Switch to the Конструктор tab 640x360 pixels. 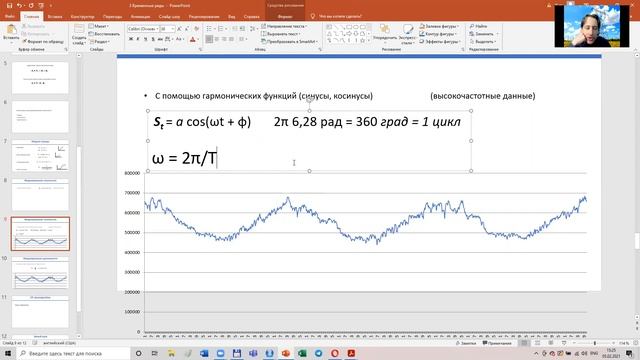[x=82, y=17]
